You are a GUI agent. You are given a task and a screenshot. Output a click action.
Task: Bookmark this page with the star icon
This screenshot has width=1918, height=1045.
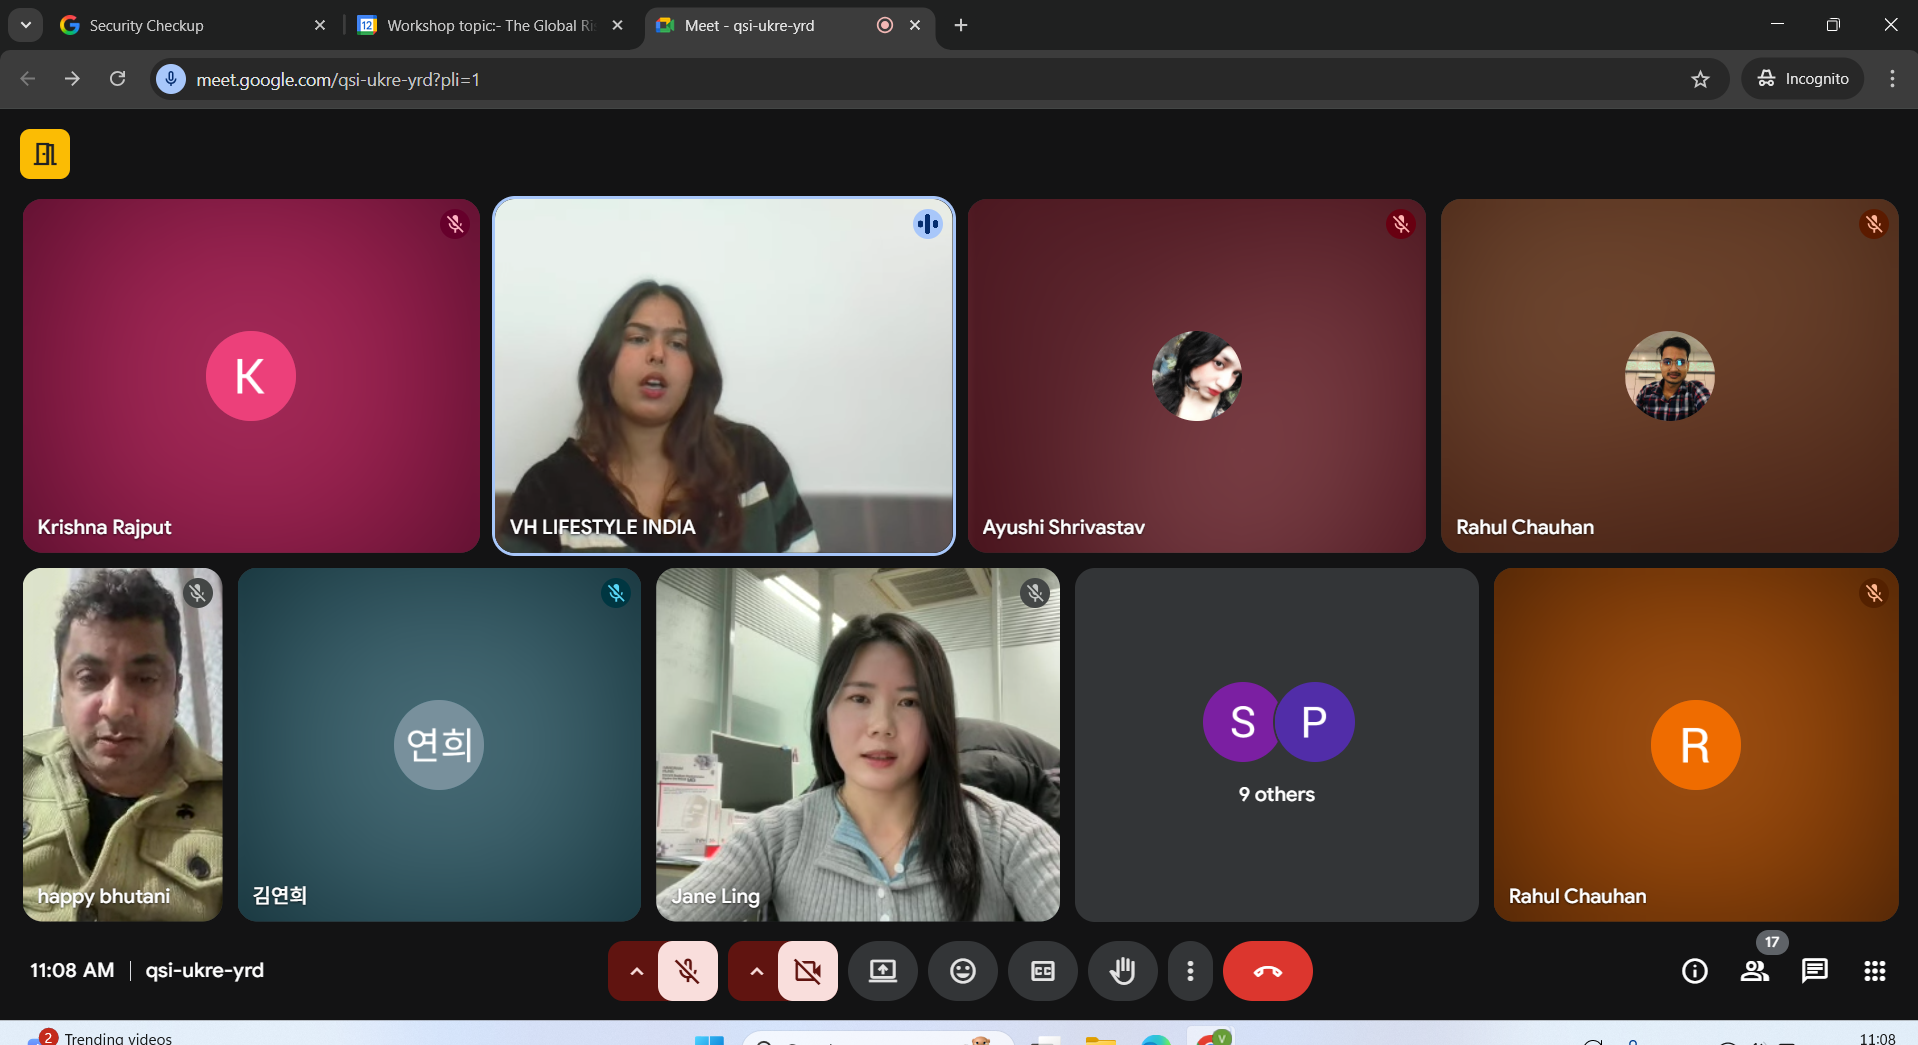click(x=1700, y=79)
